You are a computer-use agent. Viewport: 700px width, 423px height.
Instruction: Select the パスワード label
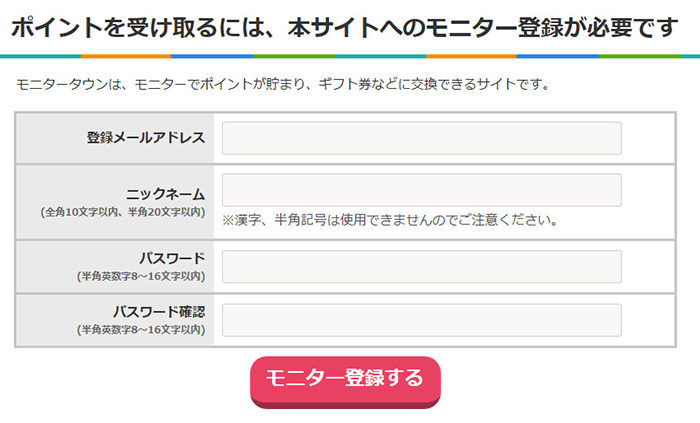pyautogui.click(x=172, y=259)
